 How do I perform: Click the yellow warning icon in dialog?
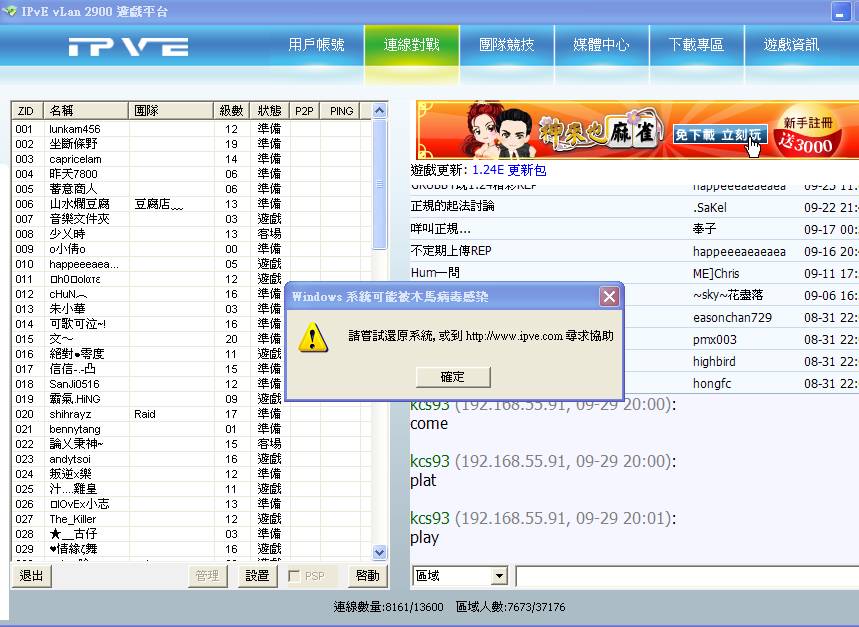[x=313, y=337]
